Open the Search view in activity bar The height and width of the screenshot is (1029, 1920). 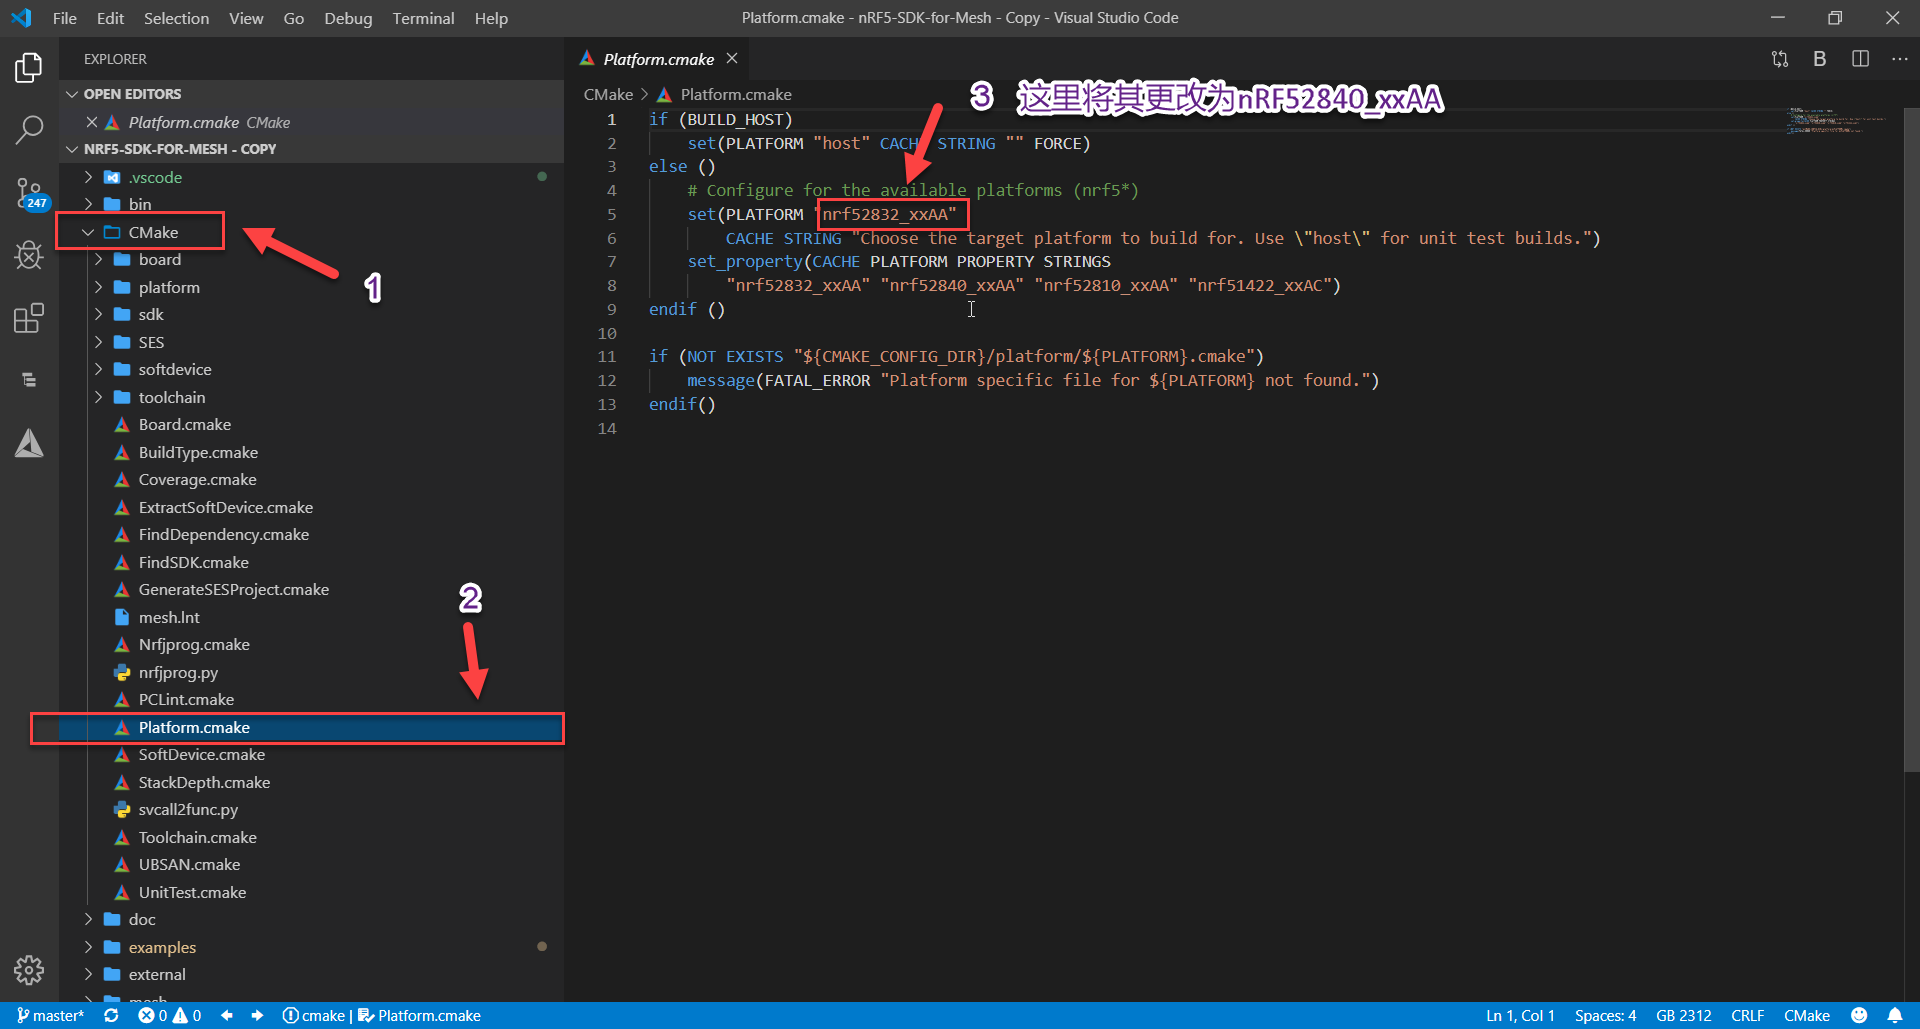29,129
